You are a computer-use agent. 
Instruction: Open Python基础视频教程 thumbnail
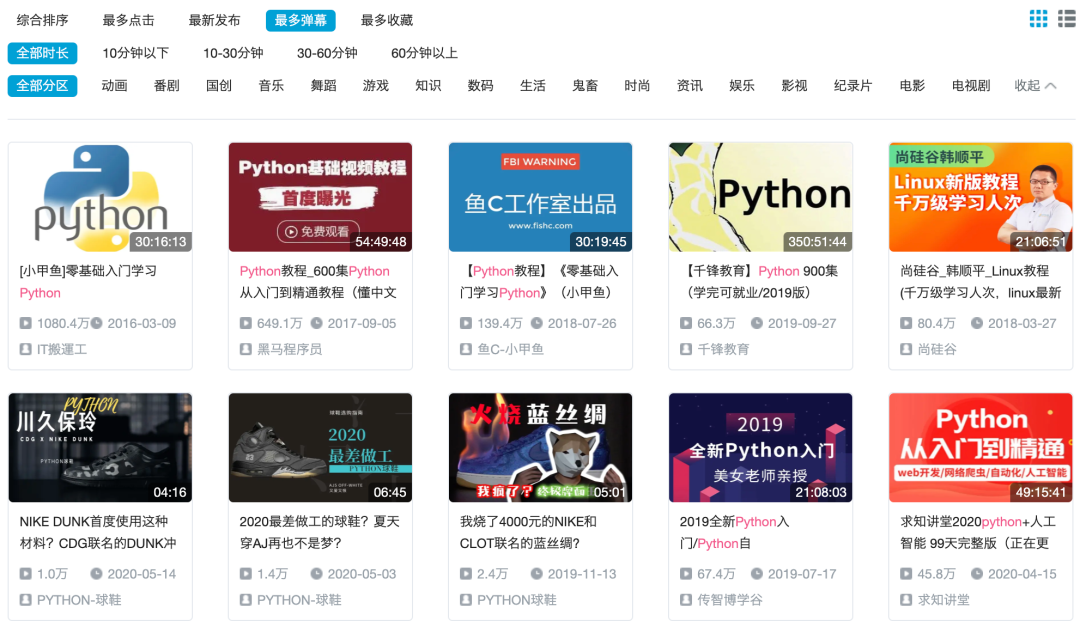tap(320, 197)
